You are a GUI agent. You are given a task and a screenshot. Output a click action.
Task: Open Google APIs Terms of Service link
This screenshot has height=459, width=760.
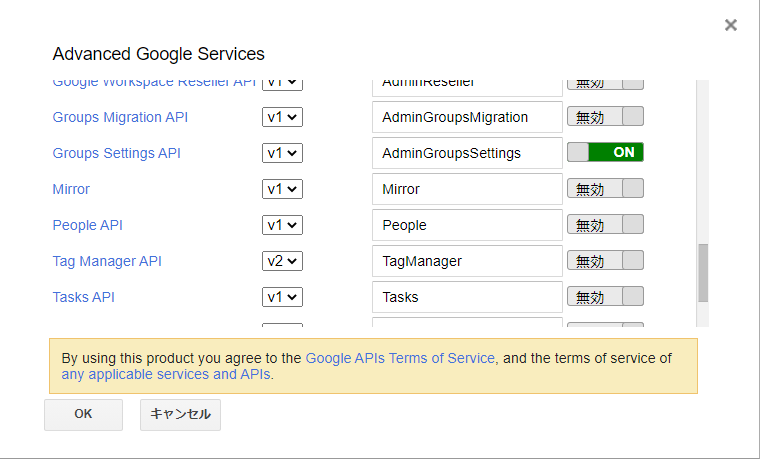point(400,358)
